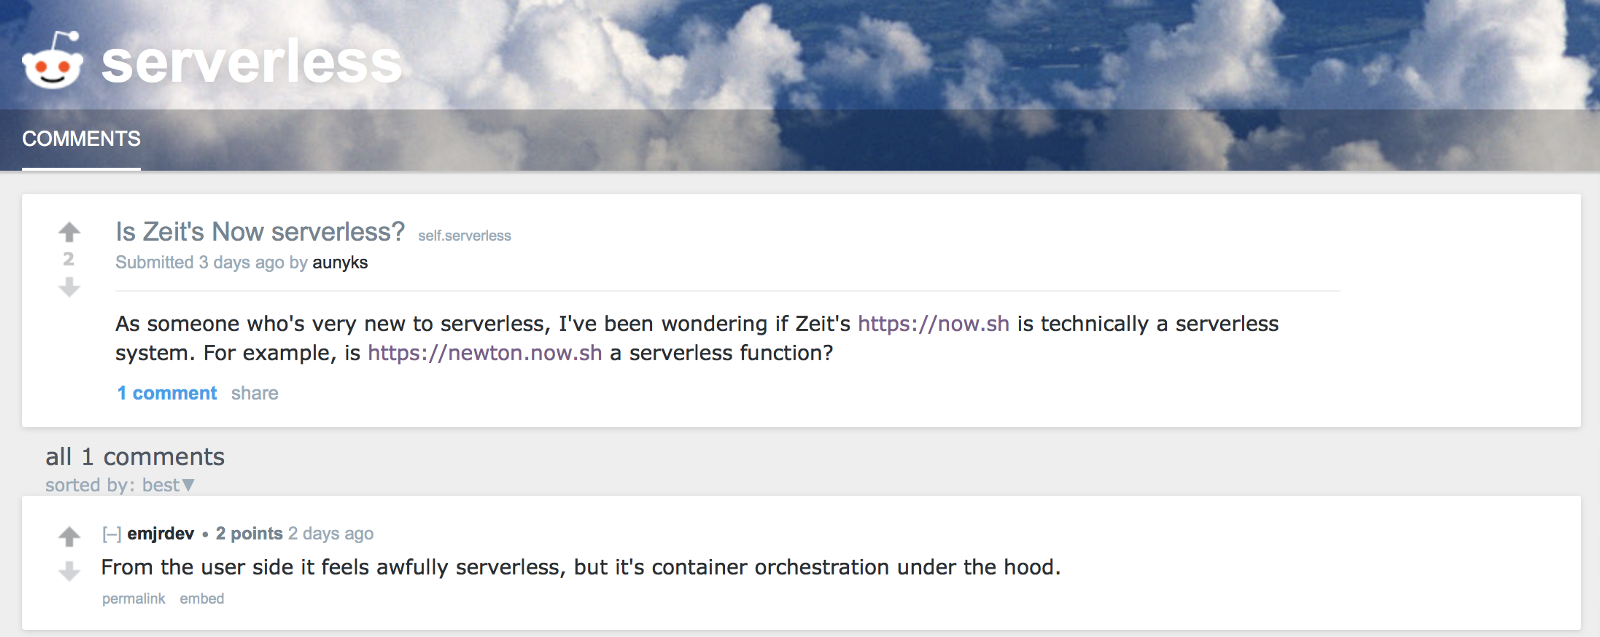
Task: Upvote the Zeit's Now serverless post
Action: tap(69, 232)
